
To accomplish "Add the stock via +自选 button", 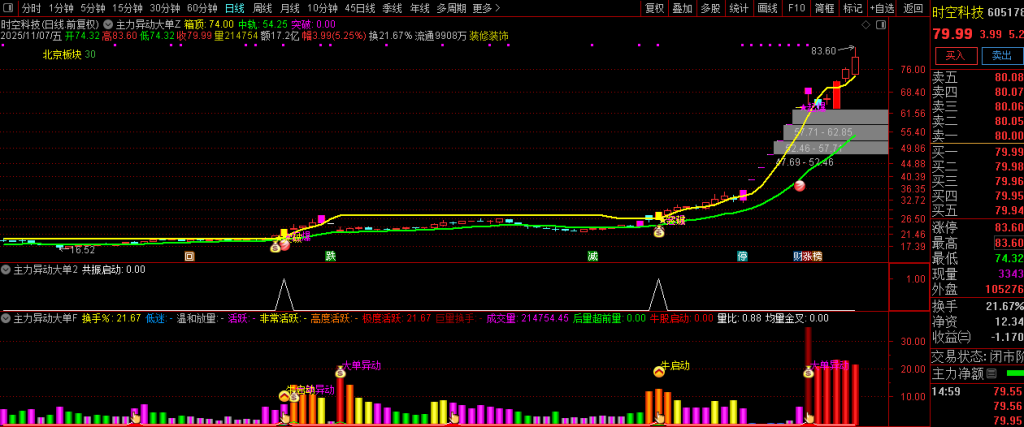I will click(882, 8).
